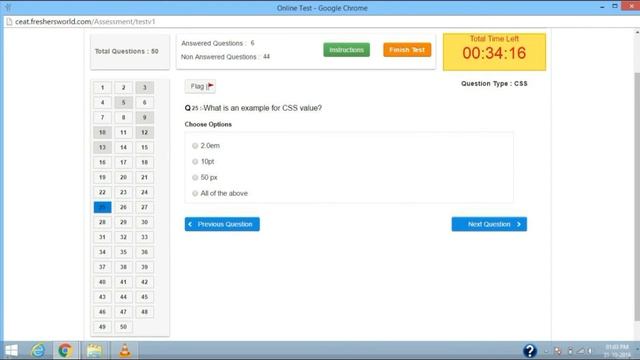Select the 10pt option

[x=195, y=162]
